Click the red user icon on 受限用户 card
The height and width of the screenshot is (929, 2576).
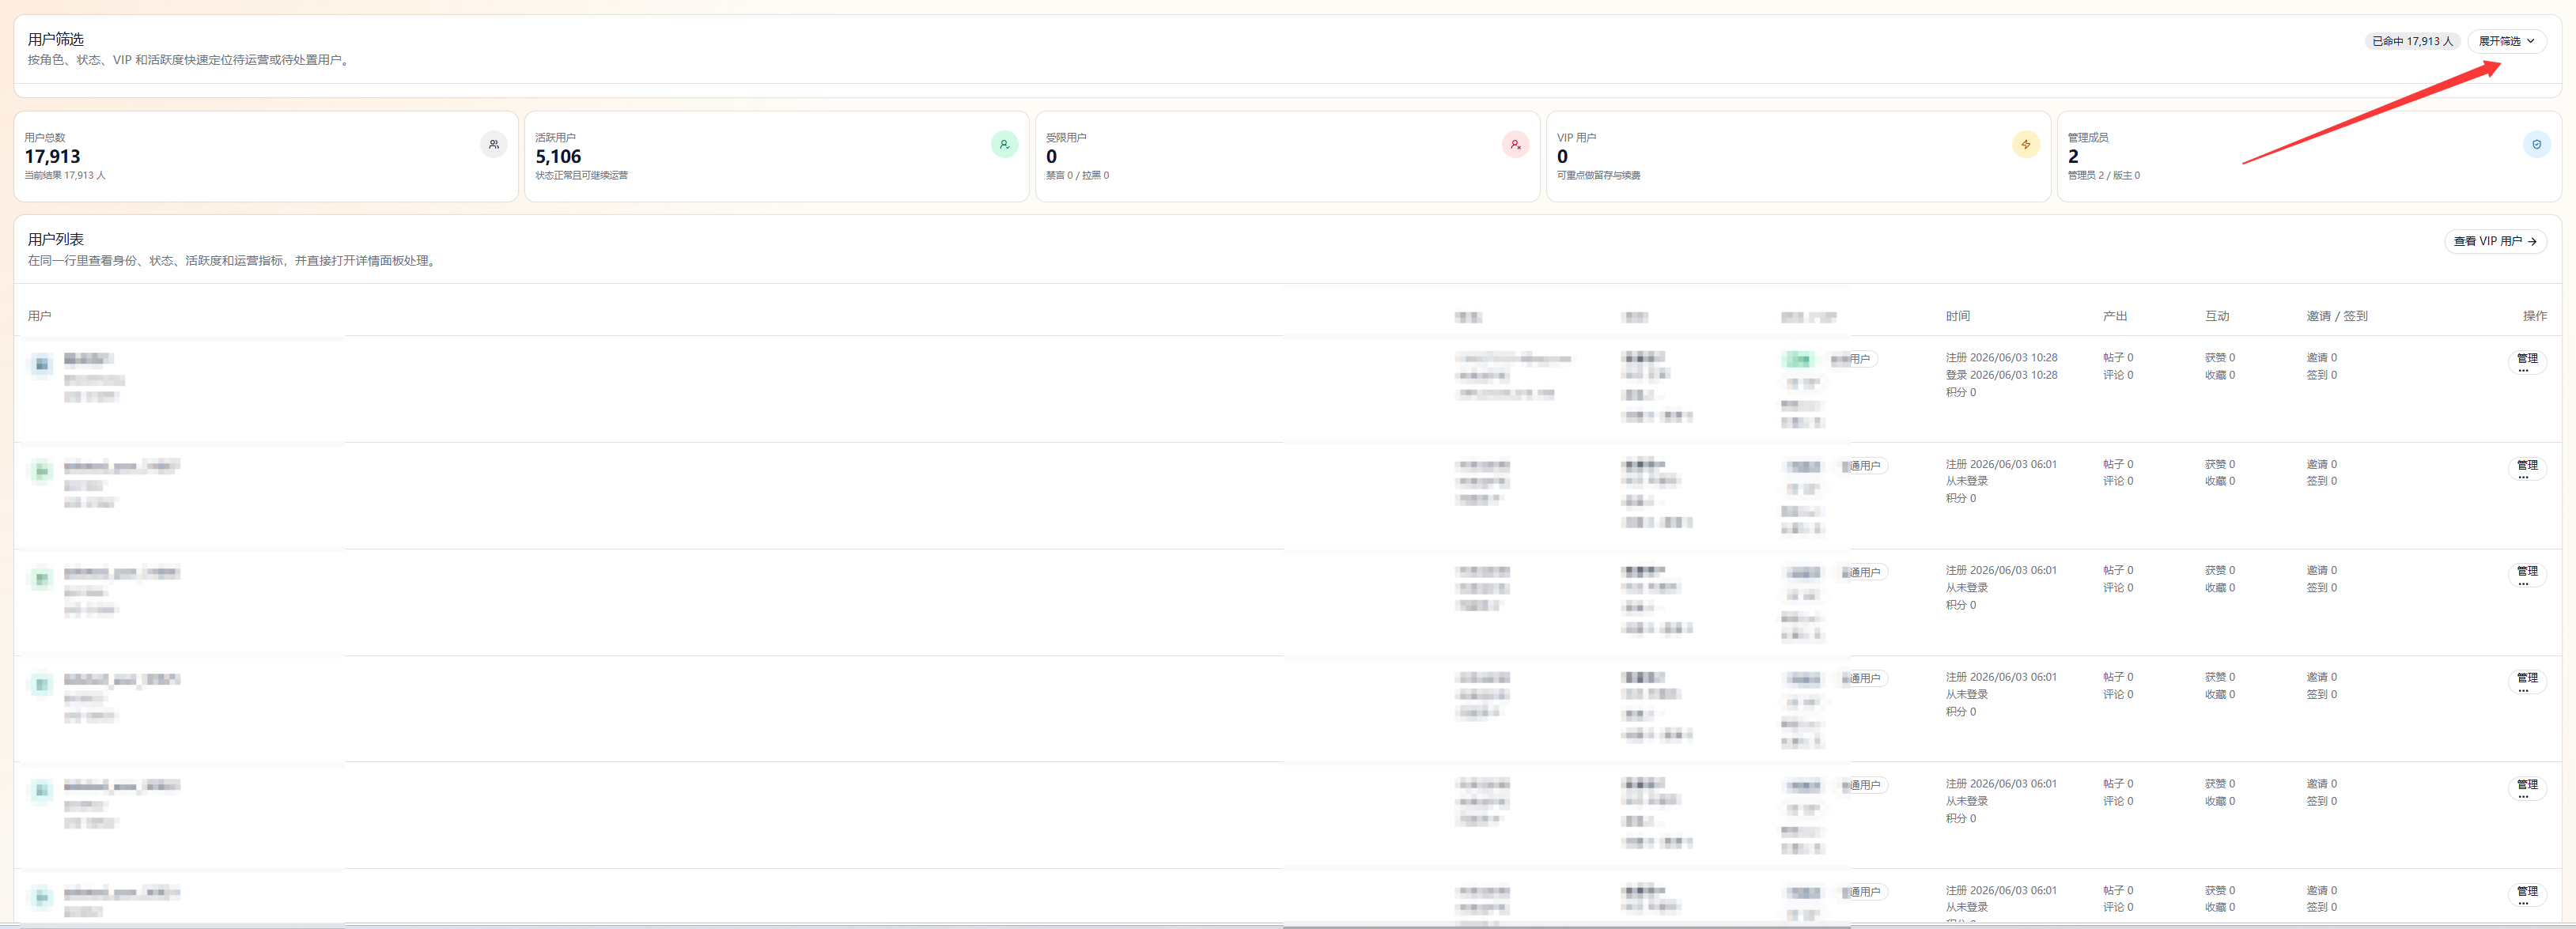click(x=1515, y=145)
